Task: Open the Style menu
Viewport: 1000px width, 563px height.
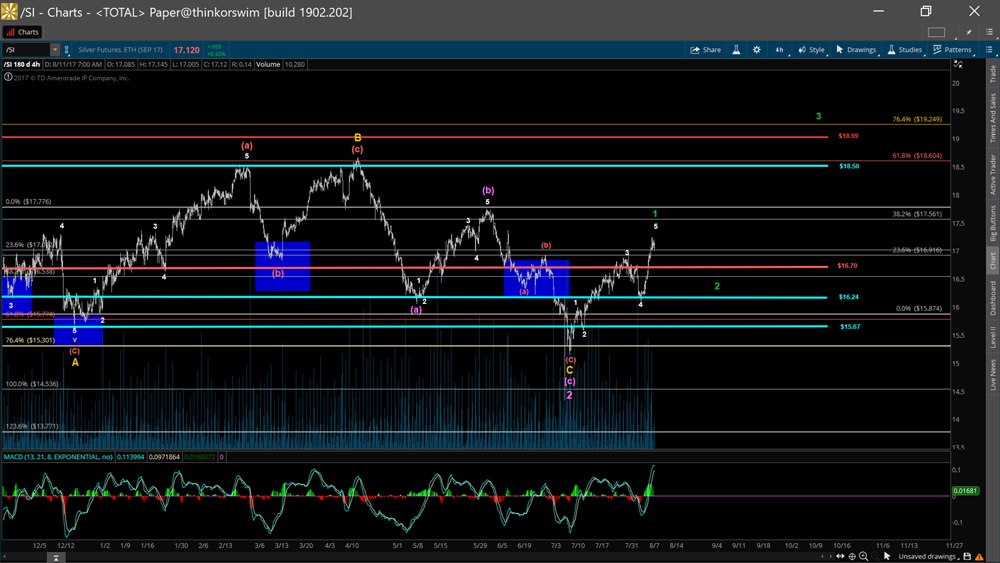Action: click(811, 49)
